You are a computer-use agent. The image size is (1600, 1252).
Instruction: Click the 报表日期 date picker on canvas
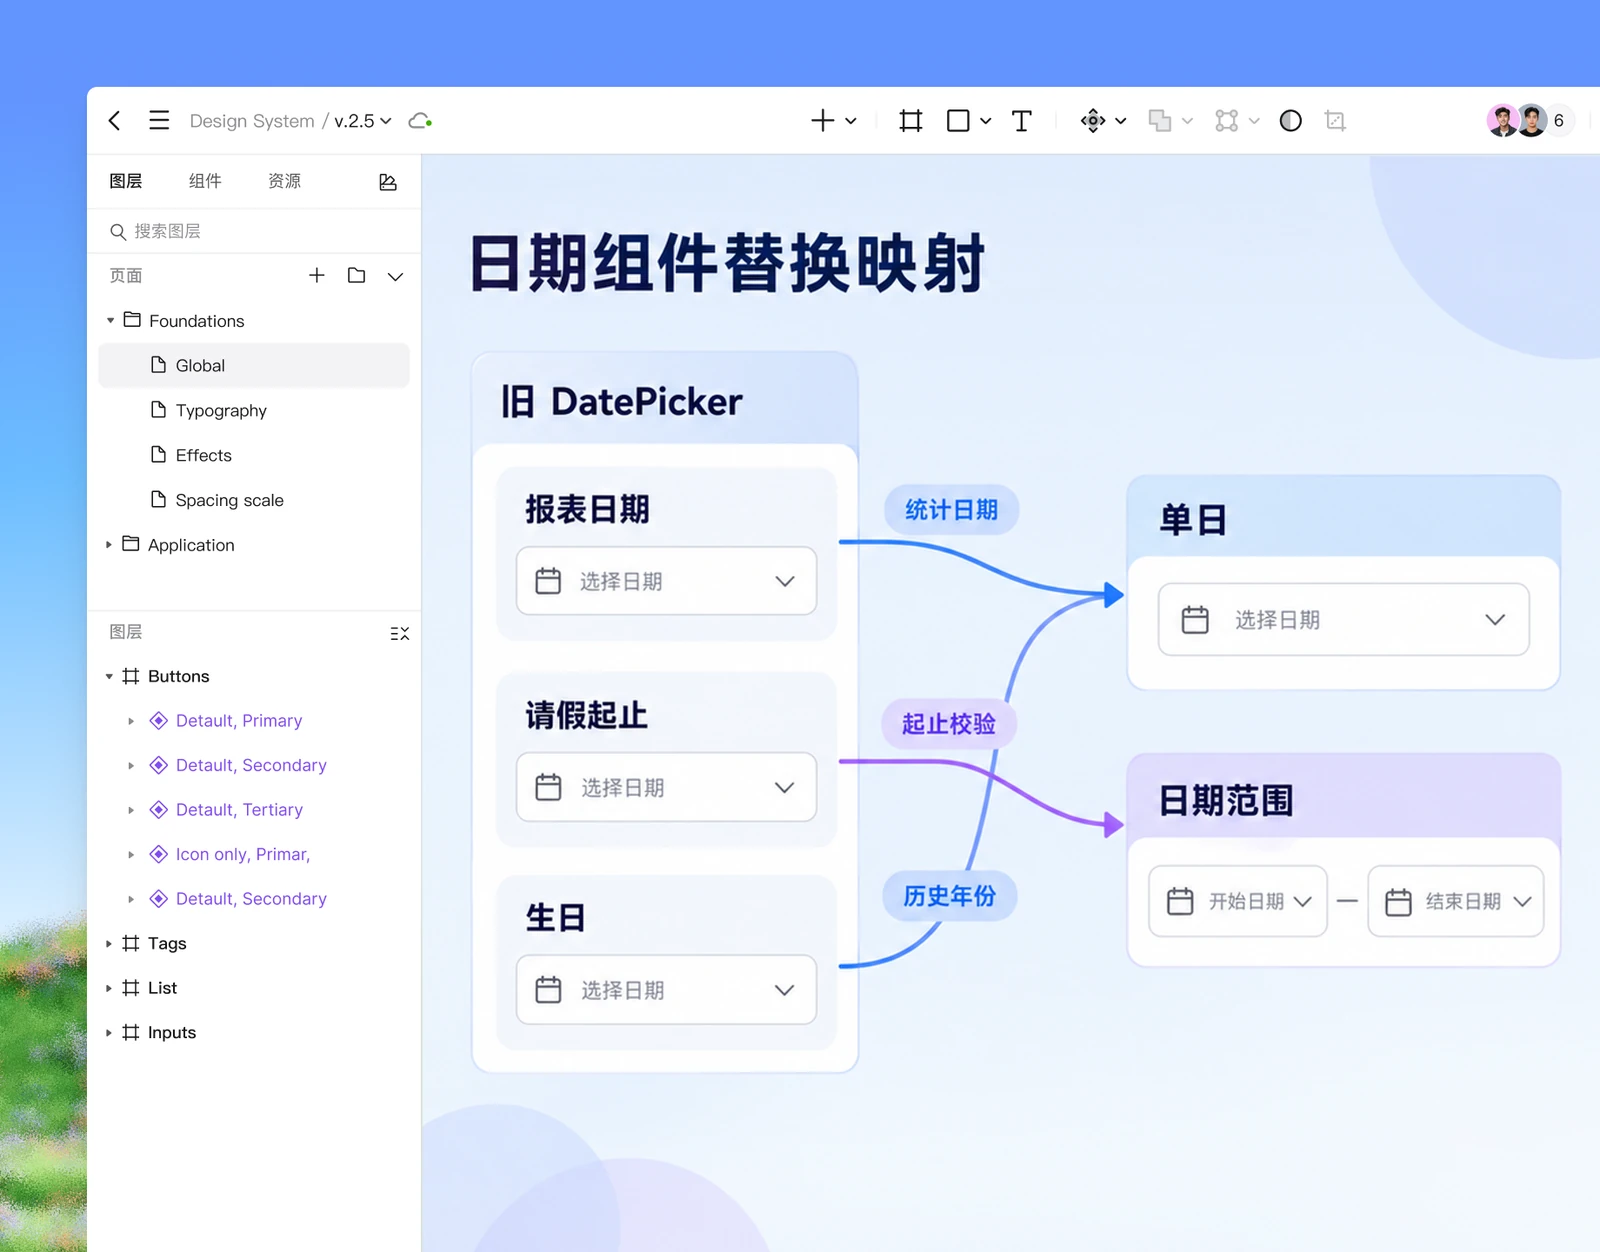click(666, 581)
